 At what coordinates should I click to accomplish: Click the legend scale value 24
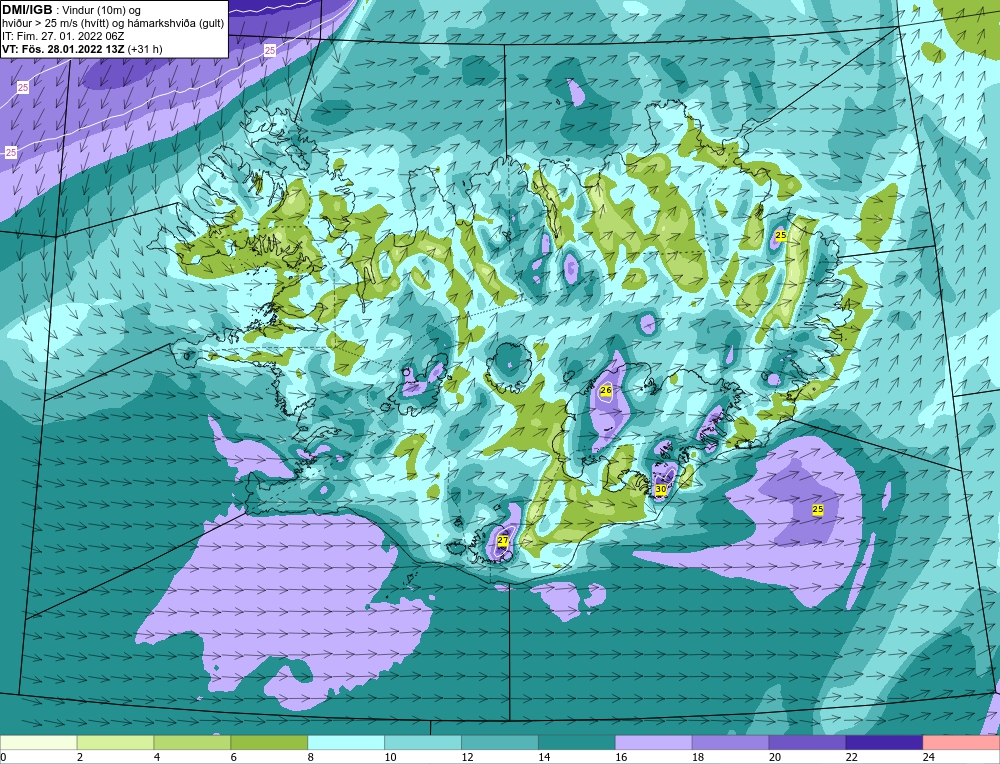coord(929,758)
